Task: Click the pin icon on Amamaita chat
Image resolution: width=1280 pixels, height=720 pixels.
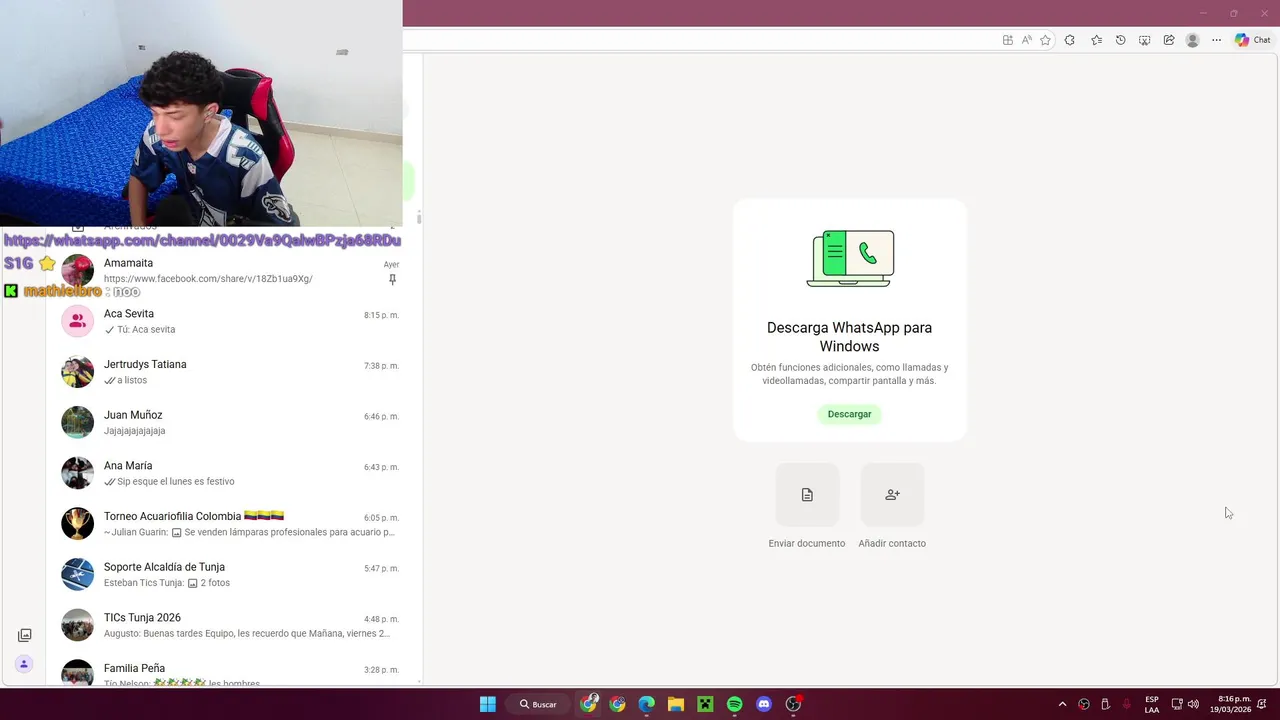Action: coord(392,280)
